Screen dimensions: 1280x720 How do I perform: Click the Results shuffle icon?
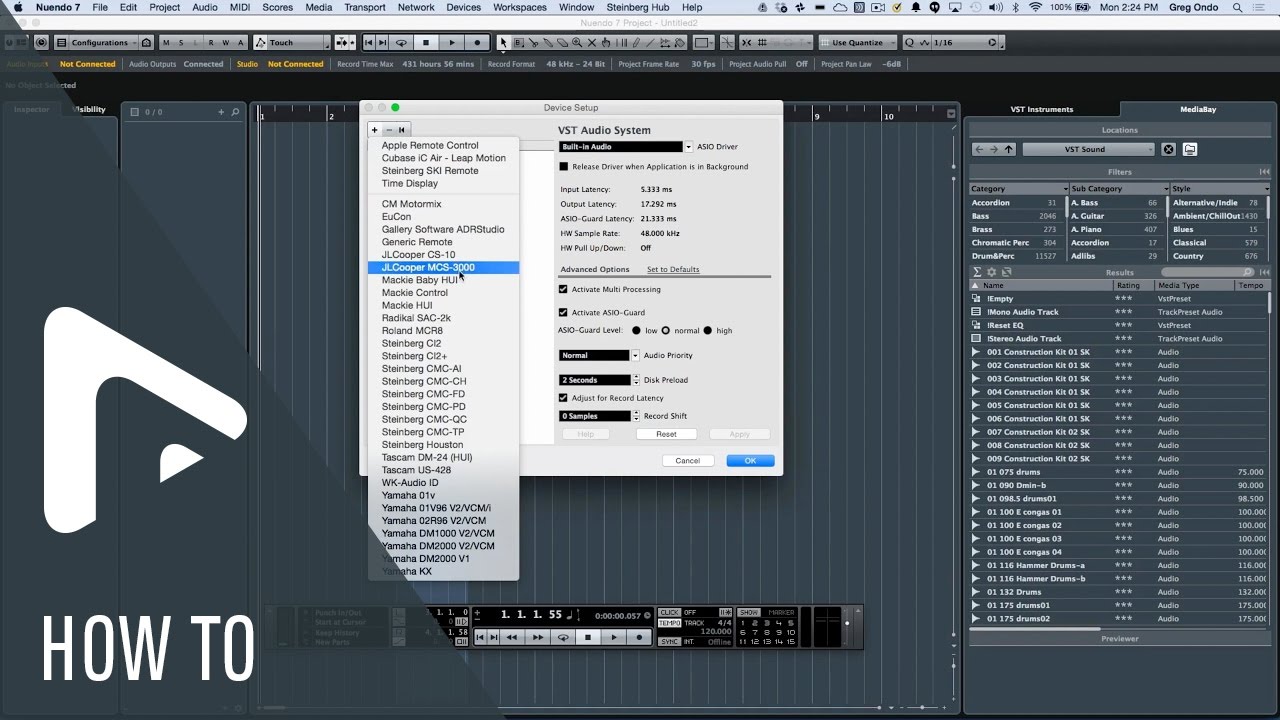(1006, 272)
